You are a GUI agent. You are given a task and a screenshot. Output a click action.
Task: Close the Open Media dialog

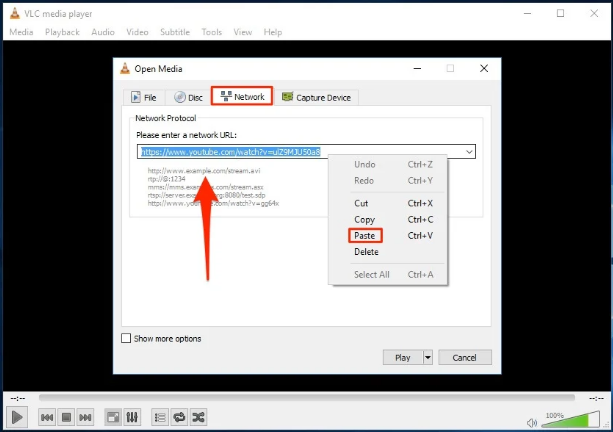click(484, 68)
